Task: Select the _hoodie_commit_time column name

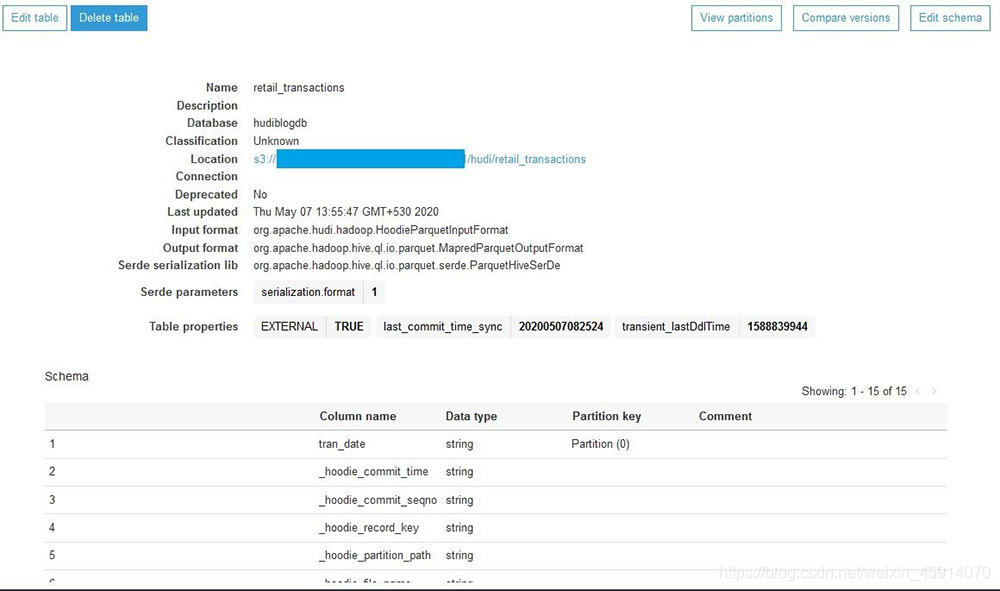Action: click(x=373, y=472)
